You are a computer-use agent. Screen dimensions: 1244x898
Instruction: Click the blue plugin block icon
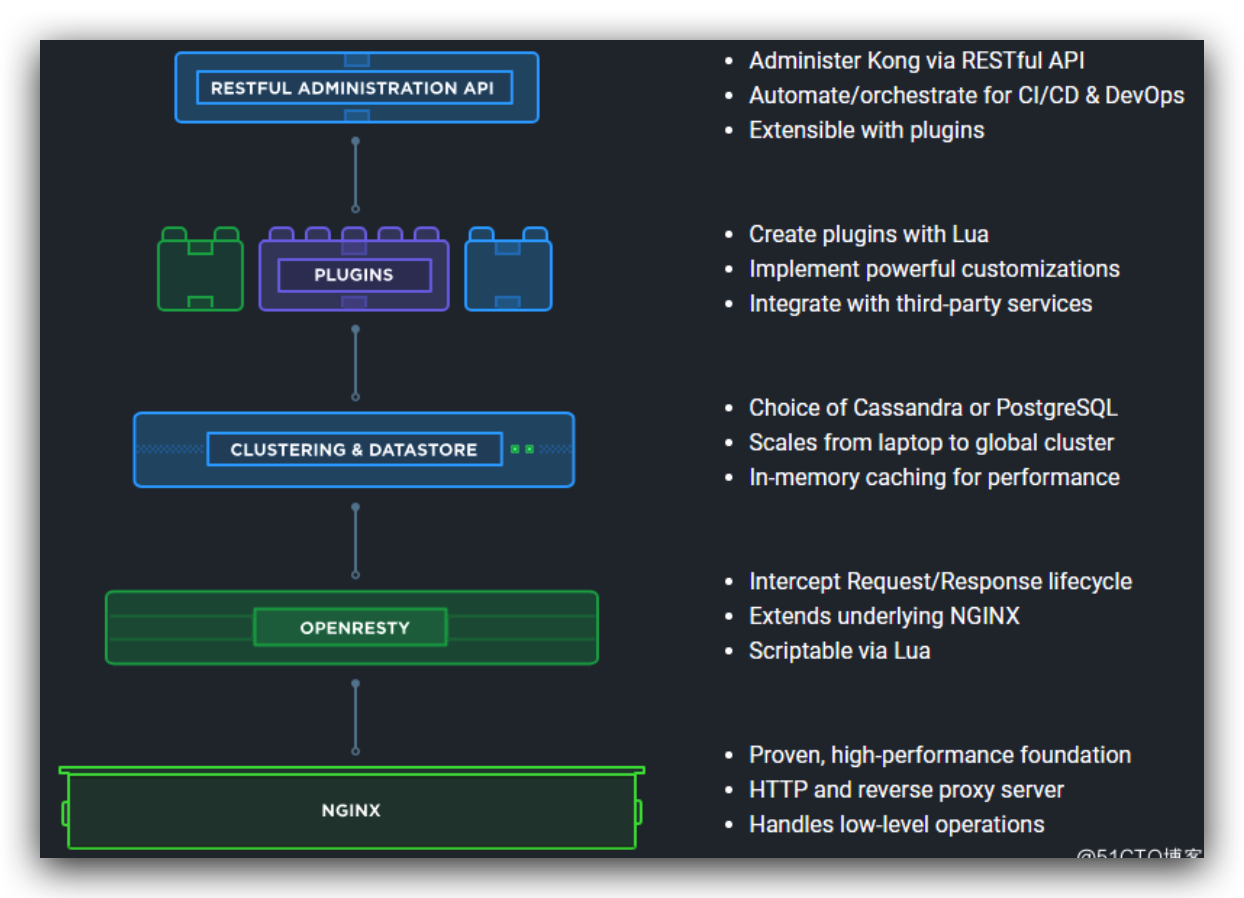[508, 270]
